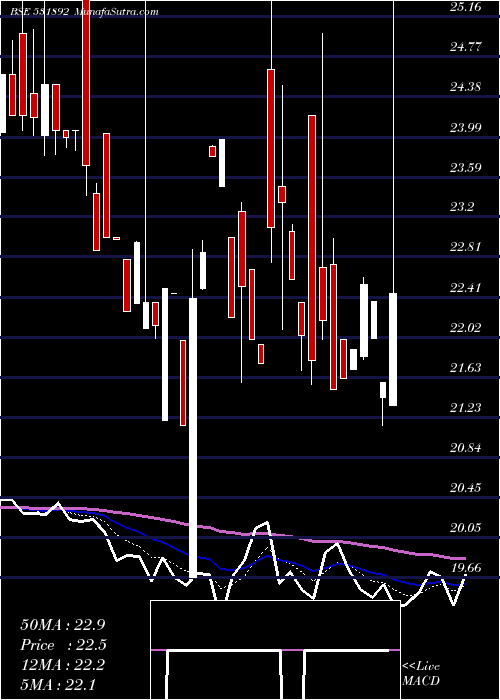This screenshot has height=700, width=500.
Task: Click inside the MACD histogram box
Action: (275, 650)
